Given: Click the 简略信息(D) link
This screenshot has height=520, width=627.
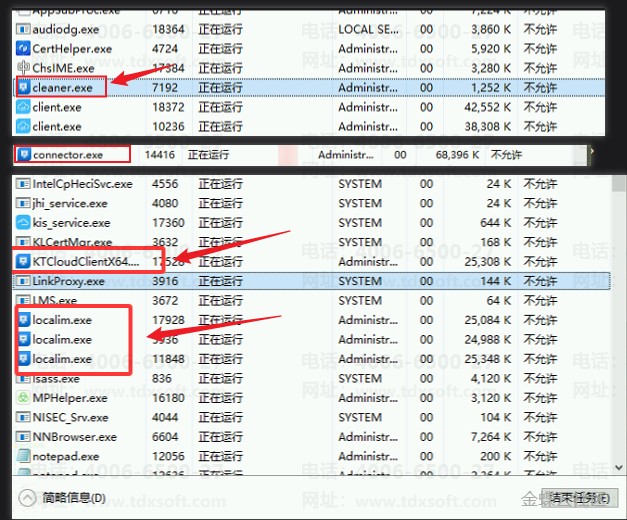Looking at the screenshot, I should (74, 498).
